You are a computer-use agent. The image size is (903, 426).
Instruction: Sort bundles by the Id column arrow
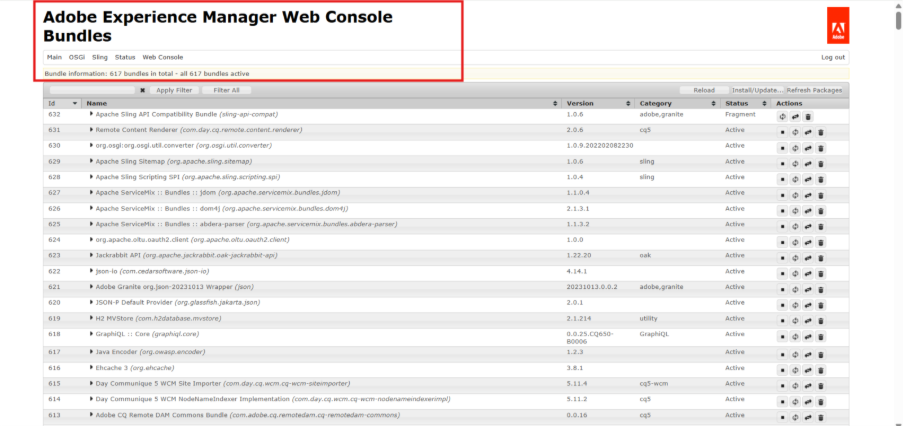[x=74, y=104]
